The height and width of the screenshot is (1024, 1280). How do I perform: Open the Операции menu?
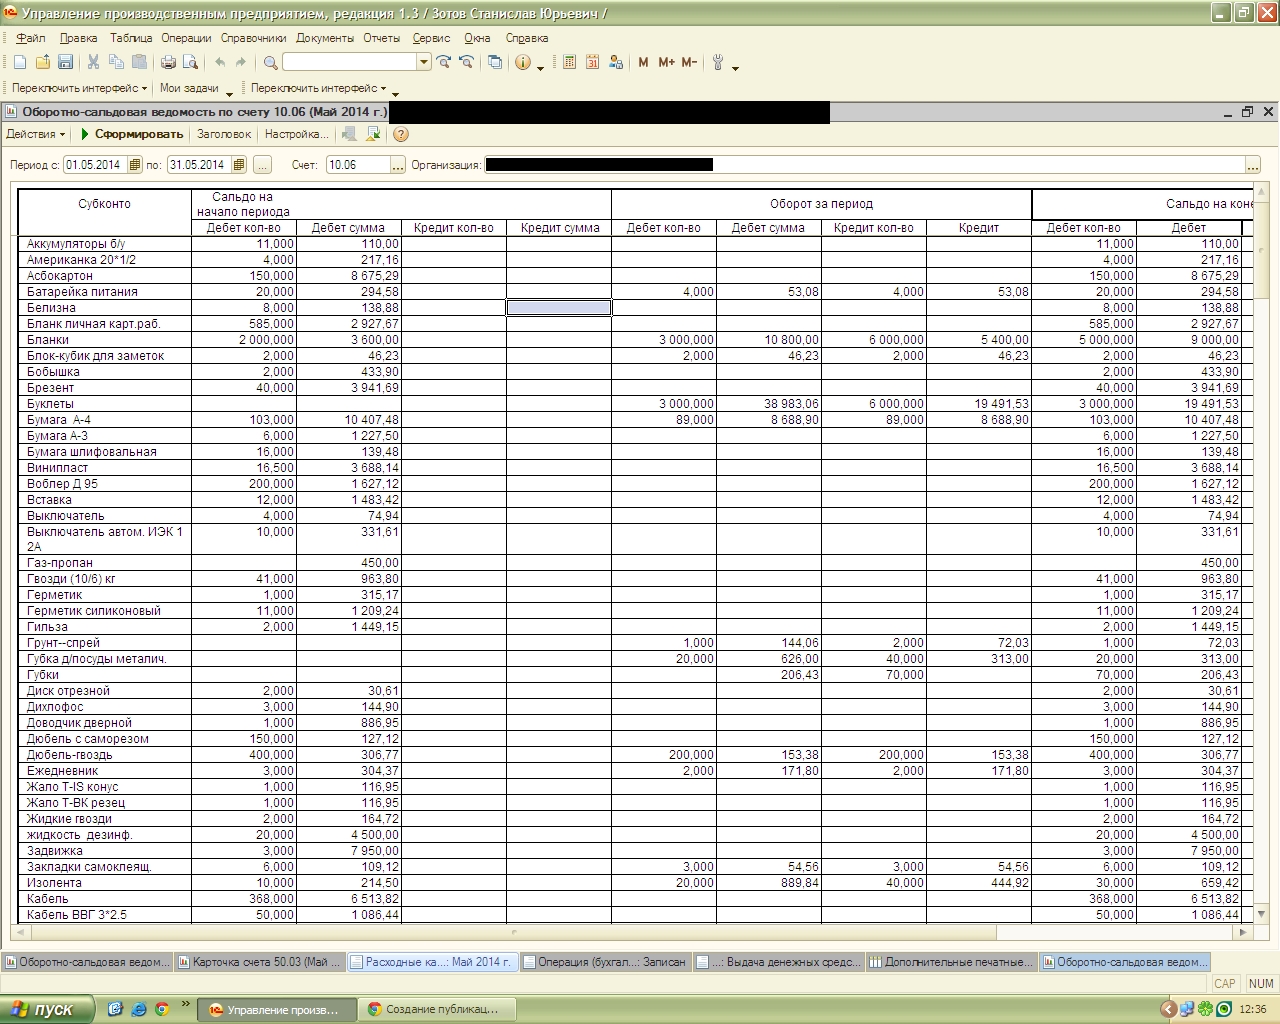pyautogui.click(x=186, y=38)
